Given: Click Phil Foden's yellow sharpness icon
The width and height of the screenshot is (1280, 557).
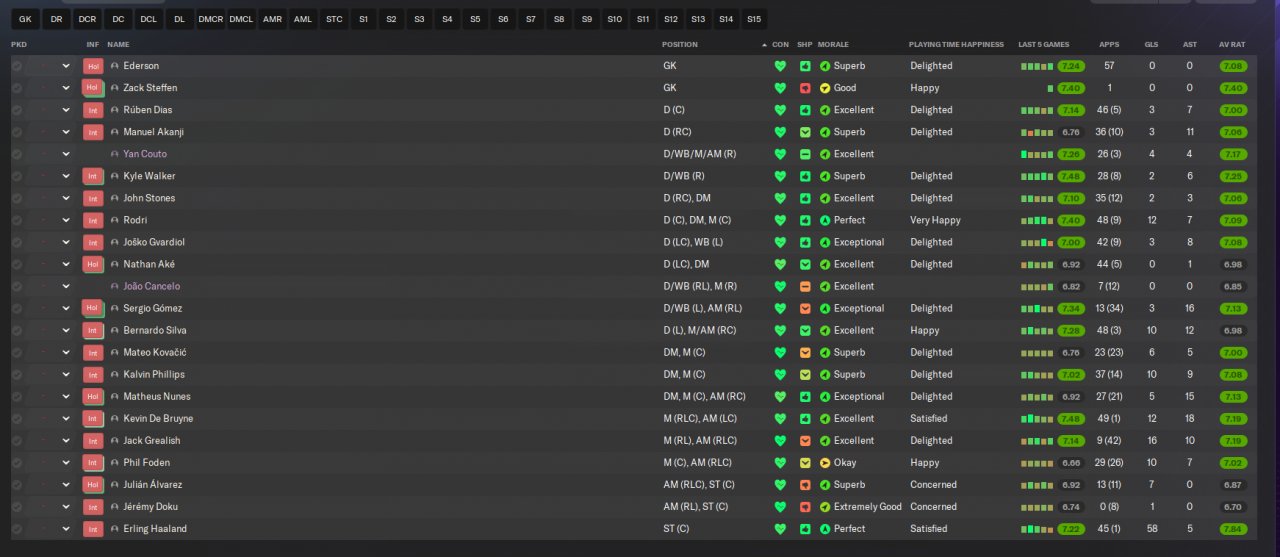Looking at the screenshot, I should point(805,463).
